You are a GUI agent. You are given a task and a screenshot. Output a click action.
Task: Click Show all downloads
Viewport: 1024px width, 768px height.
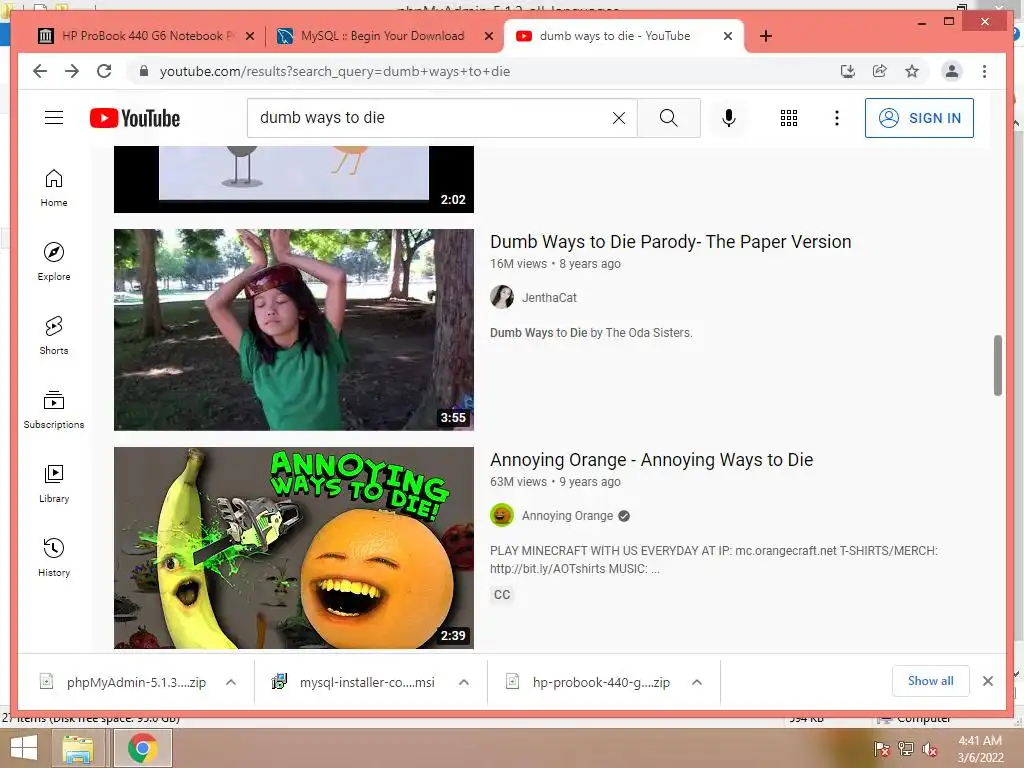[931, 681]
